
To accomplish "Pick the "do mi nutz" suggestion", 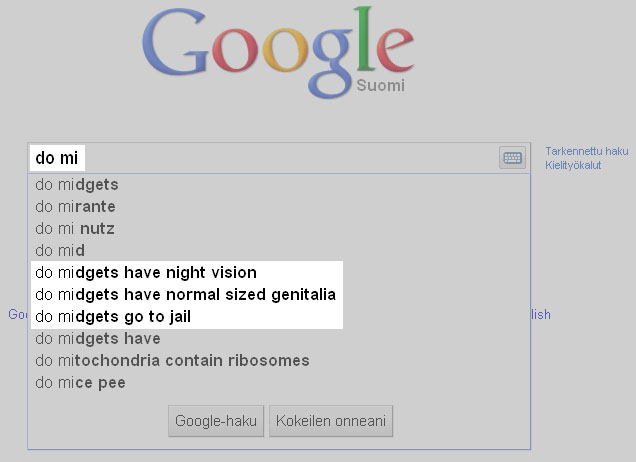I will click(x=75, y=229).
